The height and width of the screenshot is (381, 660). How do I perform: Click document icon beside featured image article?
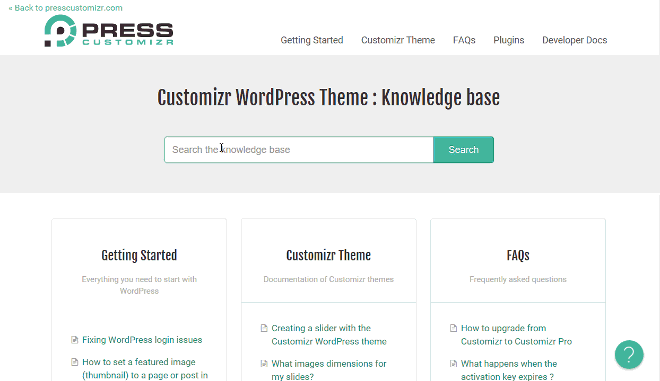[75, 362]
